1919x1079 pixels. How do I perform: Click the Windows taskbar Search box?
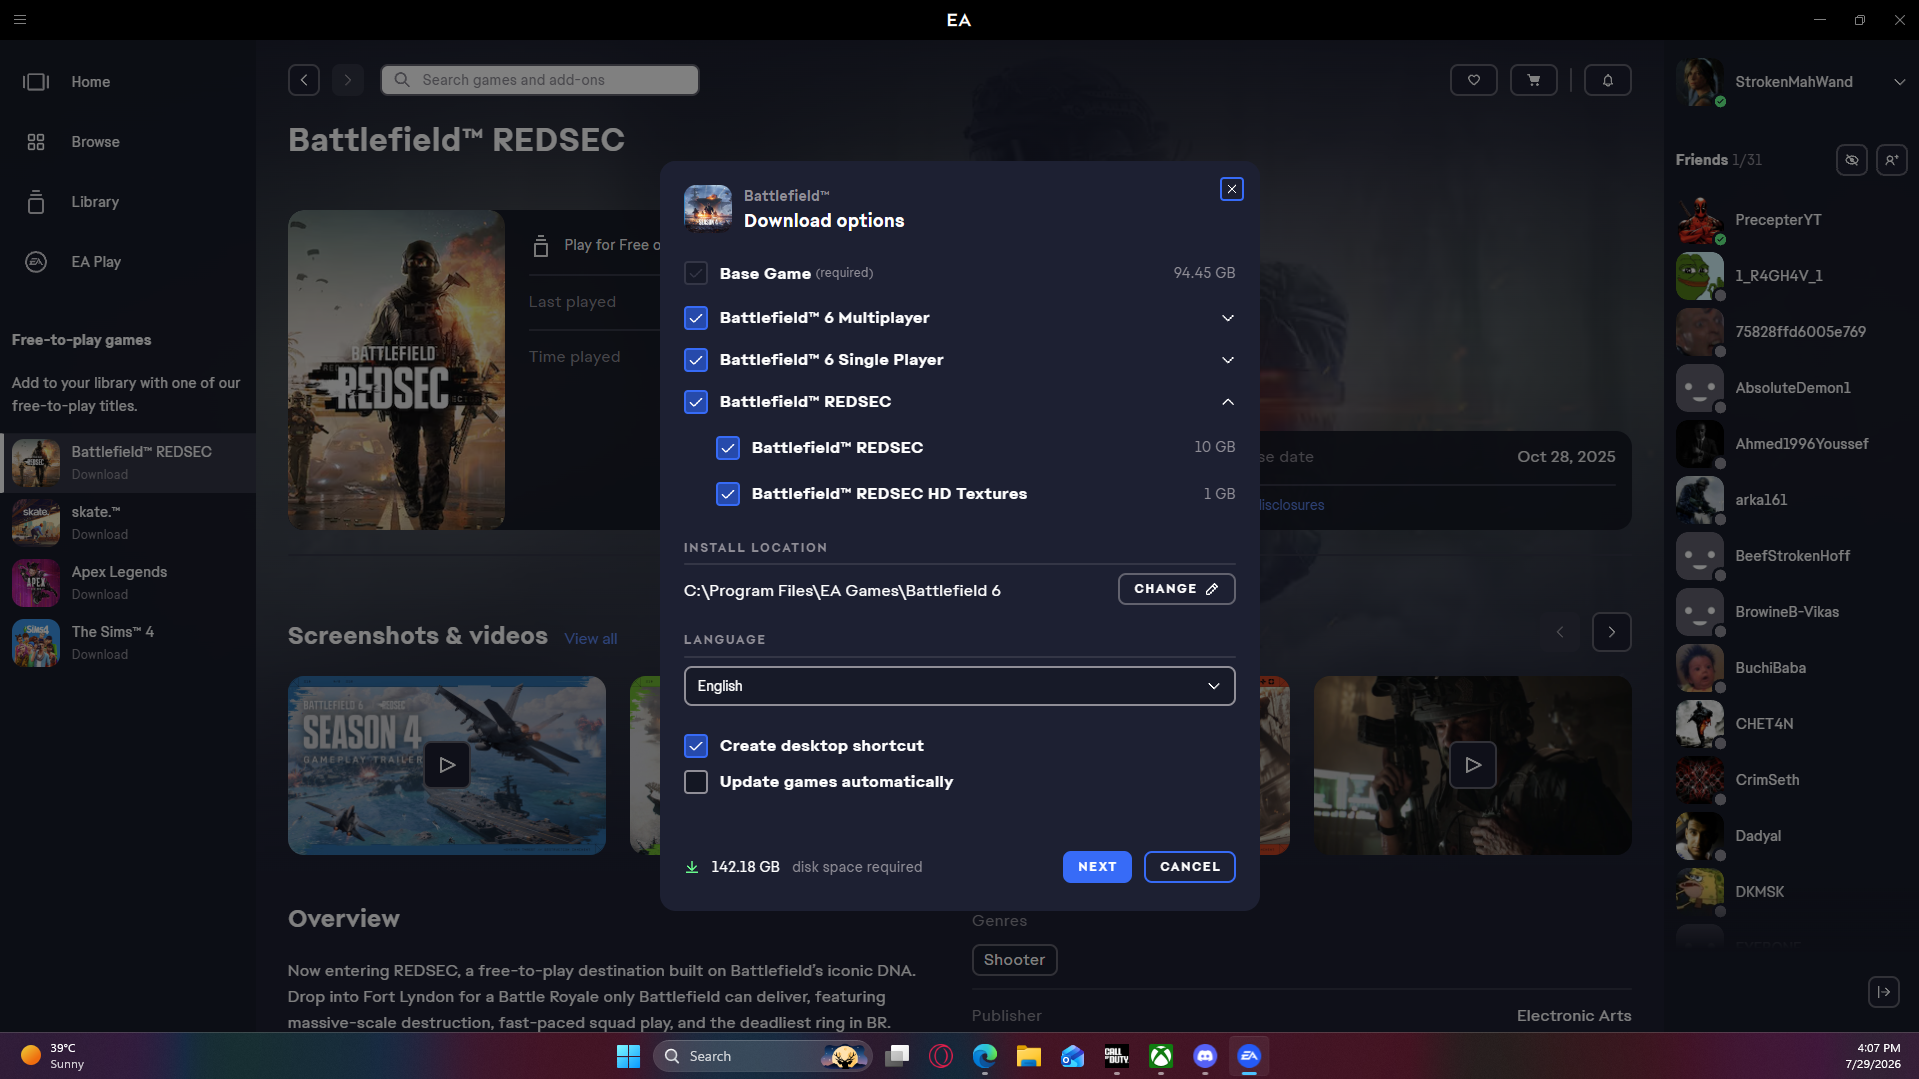(x=762, y=1056)
